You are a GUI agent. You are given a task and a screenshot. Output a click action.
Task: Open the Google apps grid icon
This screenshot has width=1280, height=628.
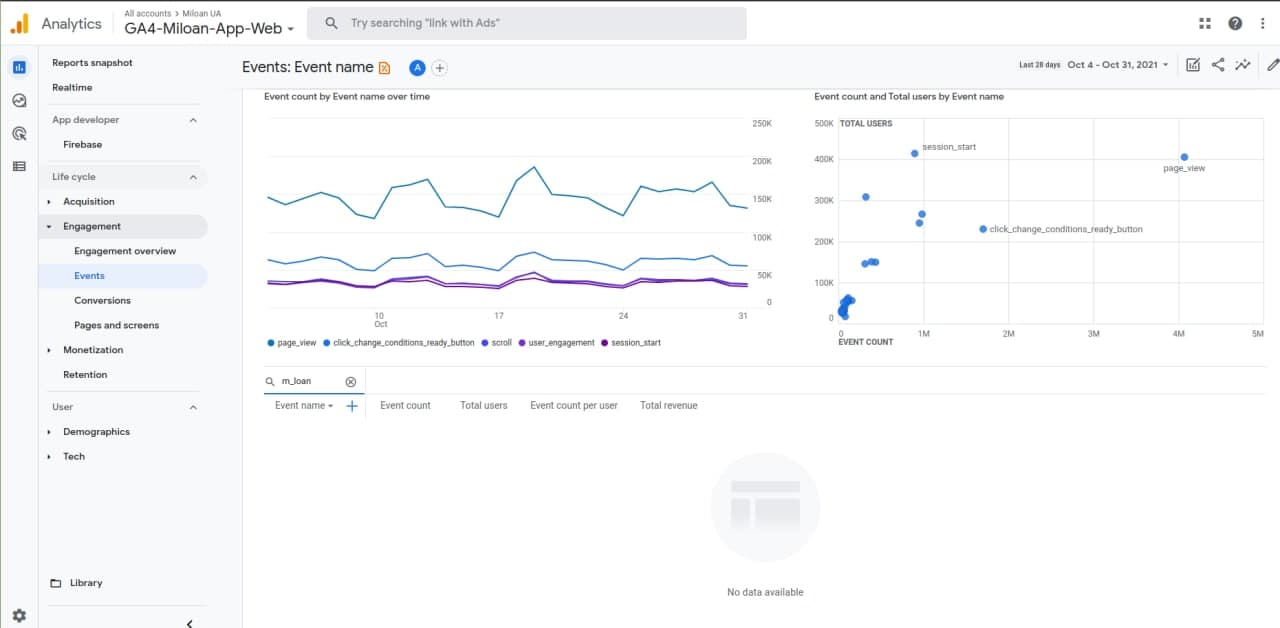click(1205, 23)
